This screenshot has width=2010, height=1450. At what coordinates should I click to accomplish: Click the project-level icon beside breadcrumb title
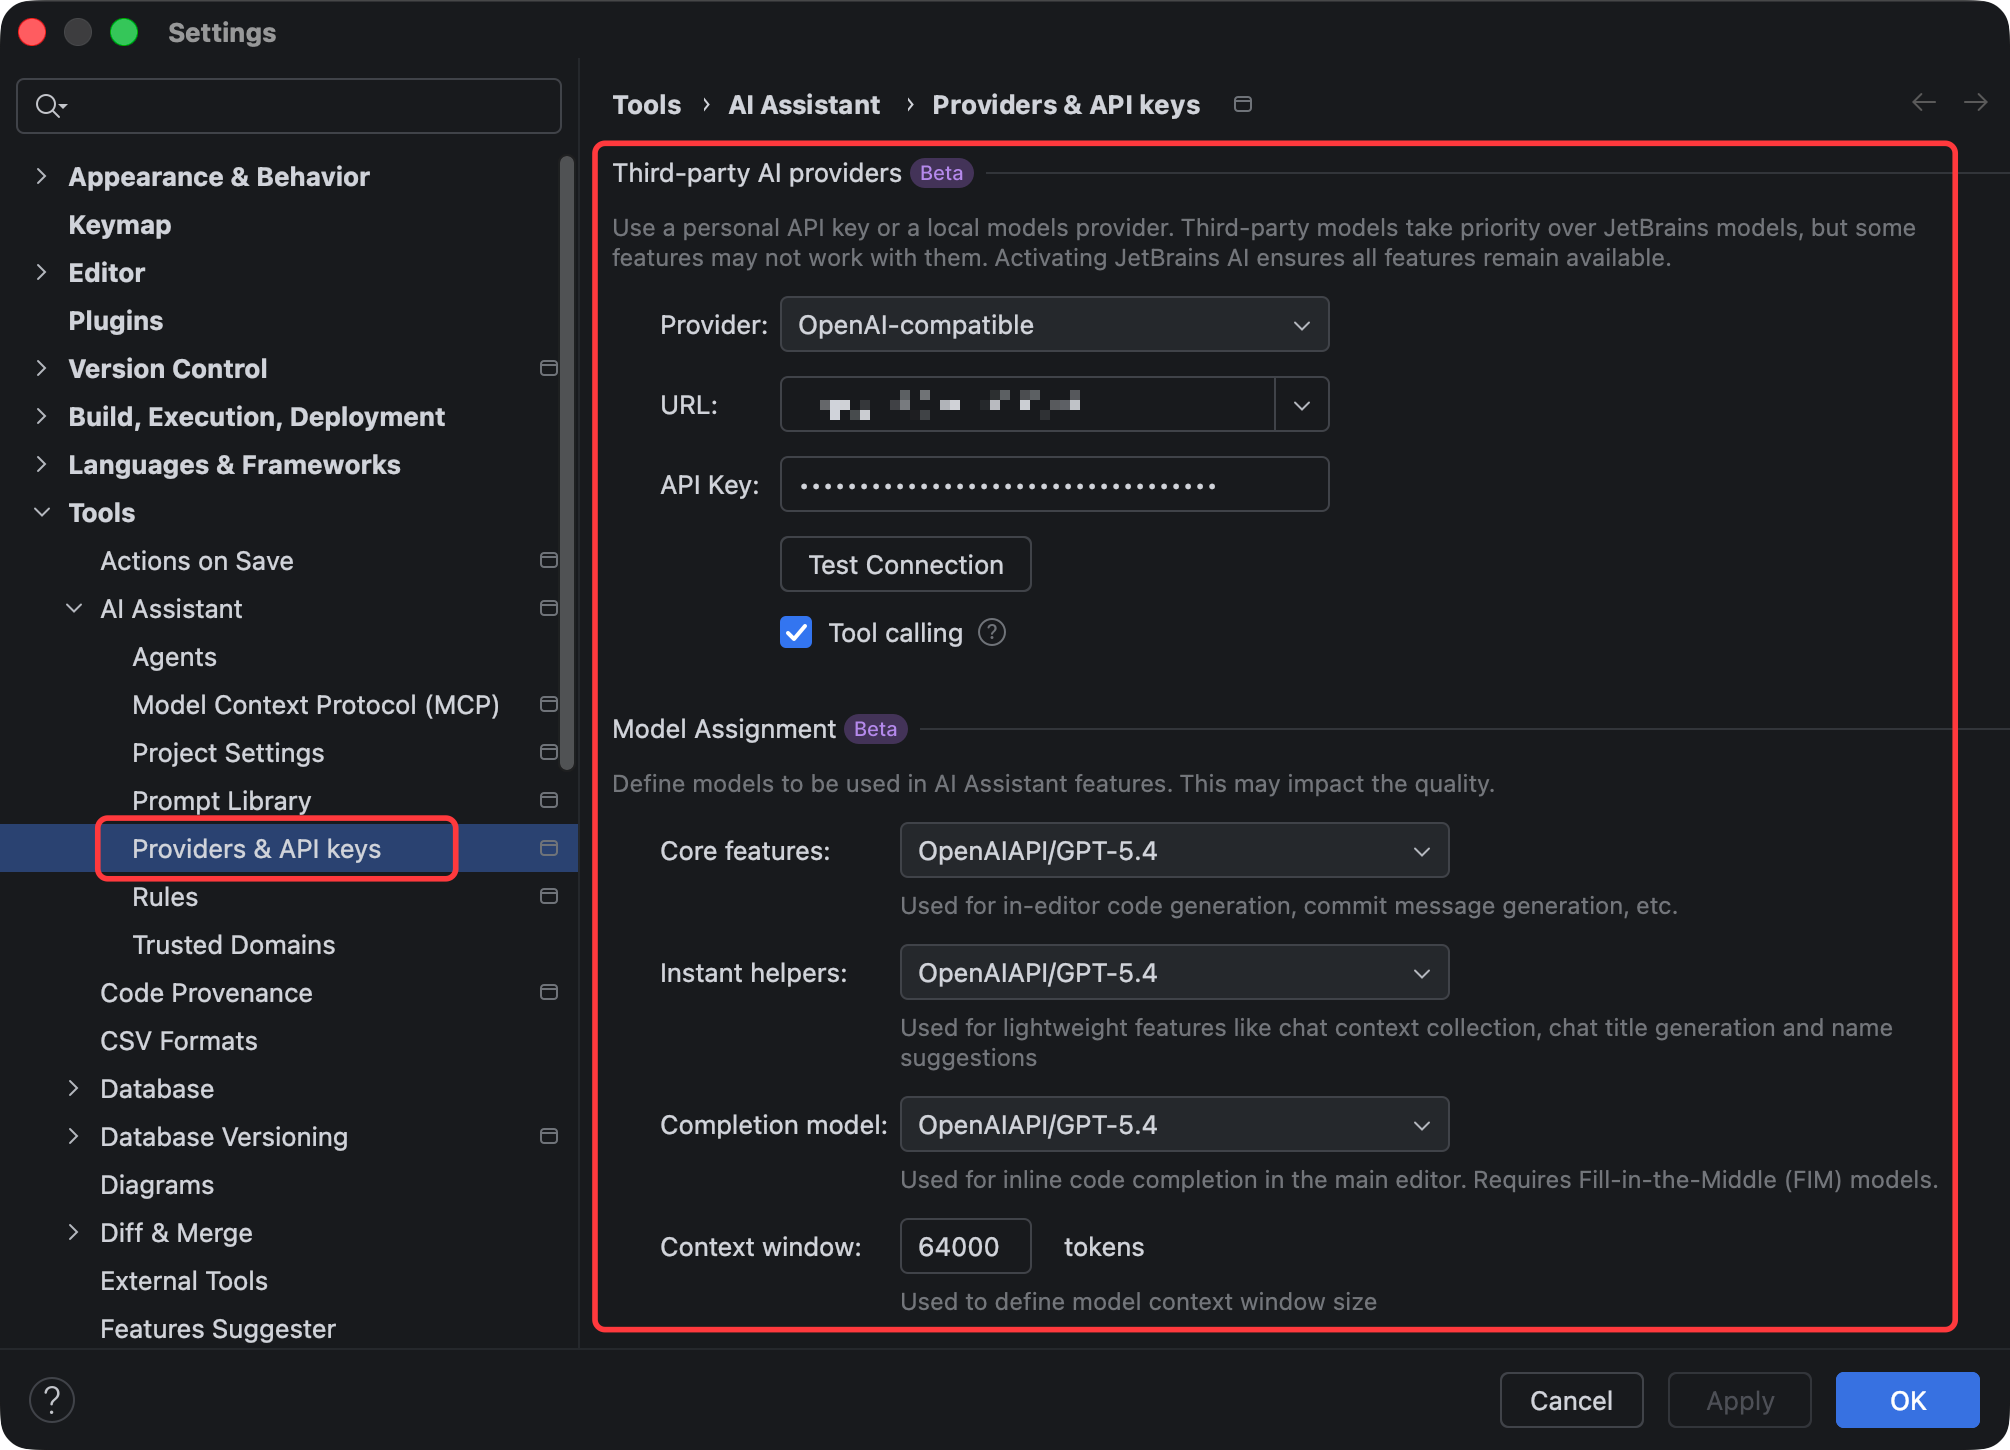(x=1243, y=105)
